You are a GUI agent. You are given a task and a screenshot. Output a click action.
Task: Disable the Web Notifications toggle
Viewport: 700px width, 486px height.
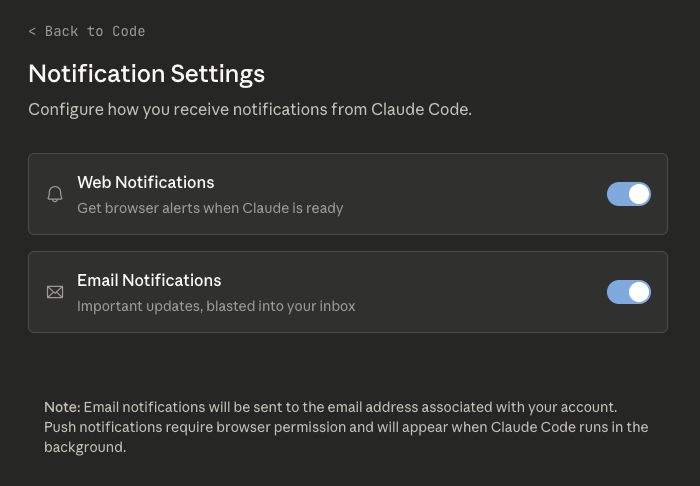(x=629, y=194)
